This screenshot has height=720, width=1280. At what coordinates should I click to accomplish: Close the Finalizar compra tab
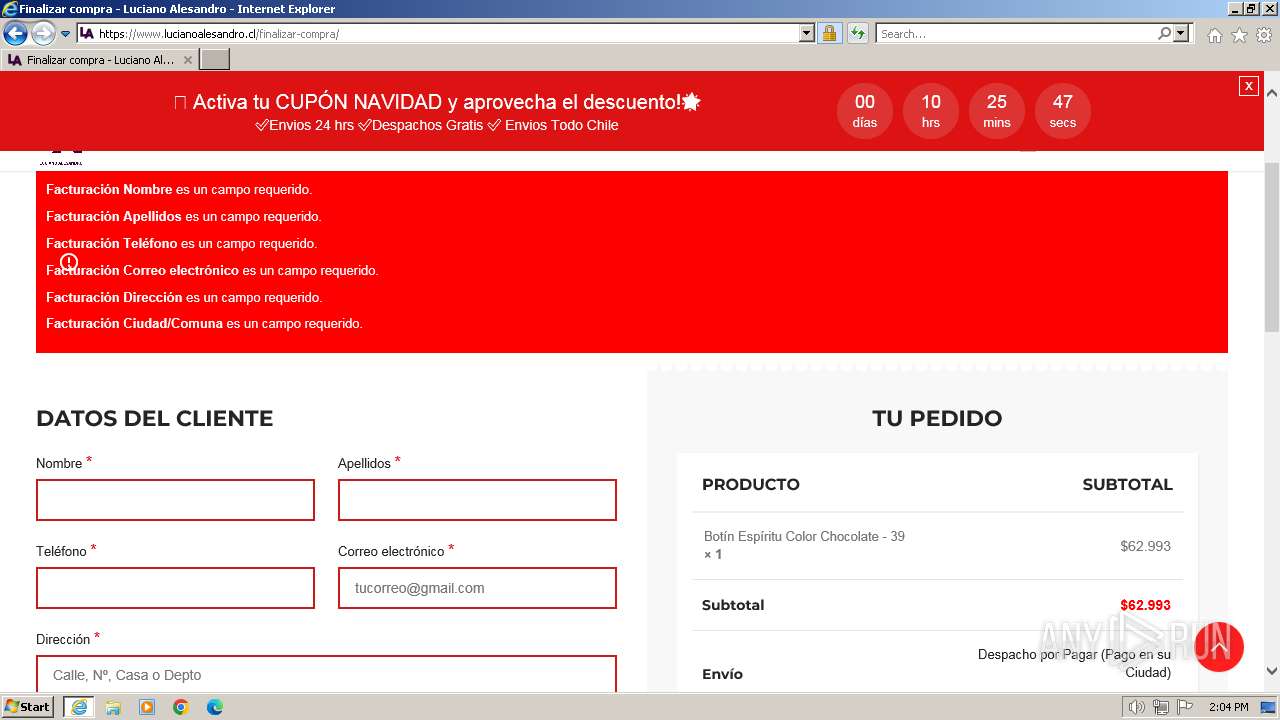tap(188, 60)
